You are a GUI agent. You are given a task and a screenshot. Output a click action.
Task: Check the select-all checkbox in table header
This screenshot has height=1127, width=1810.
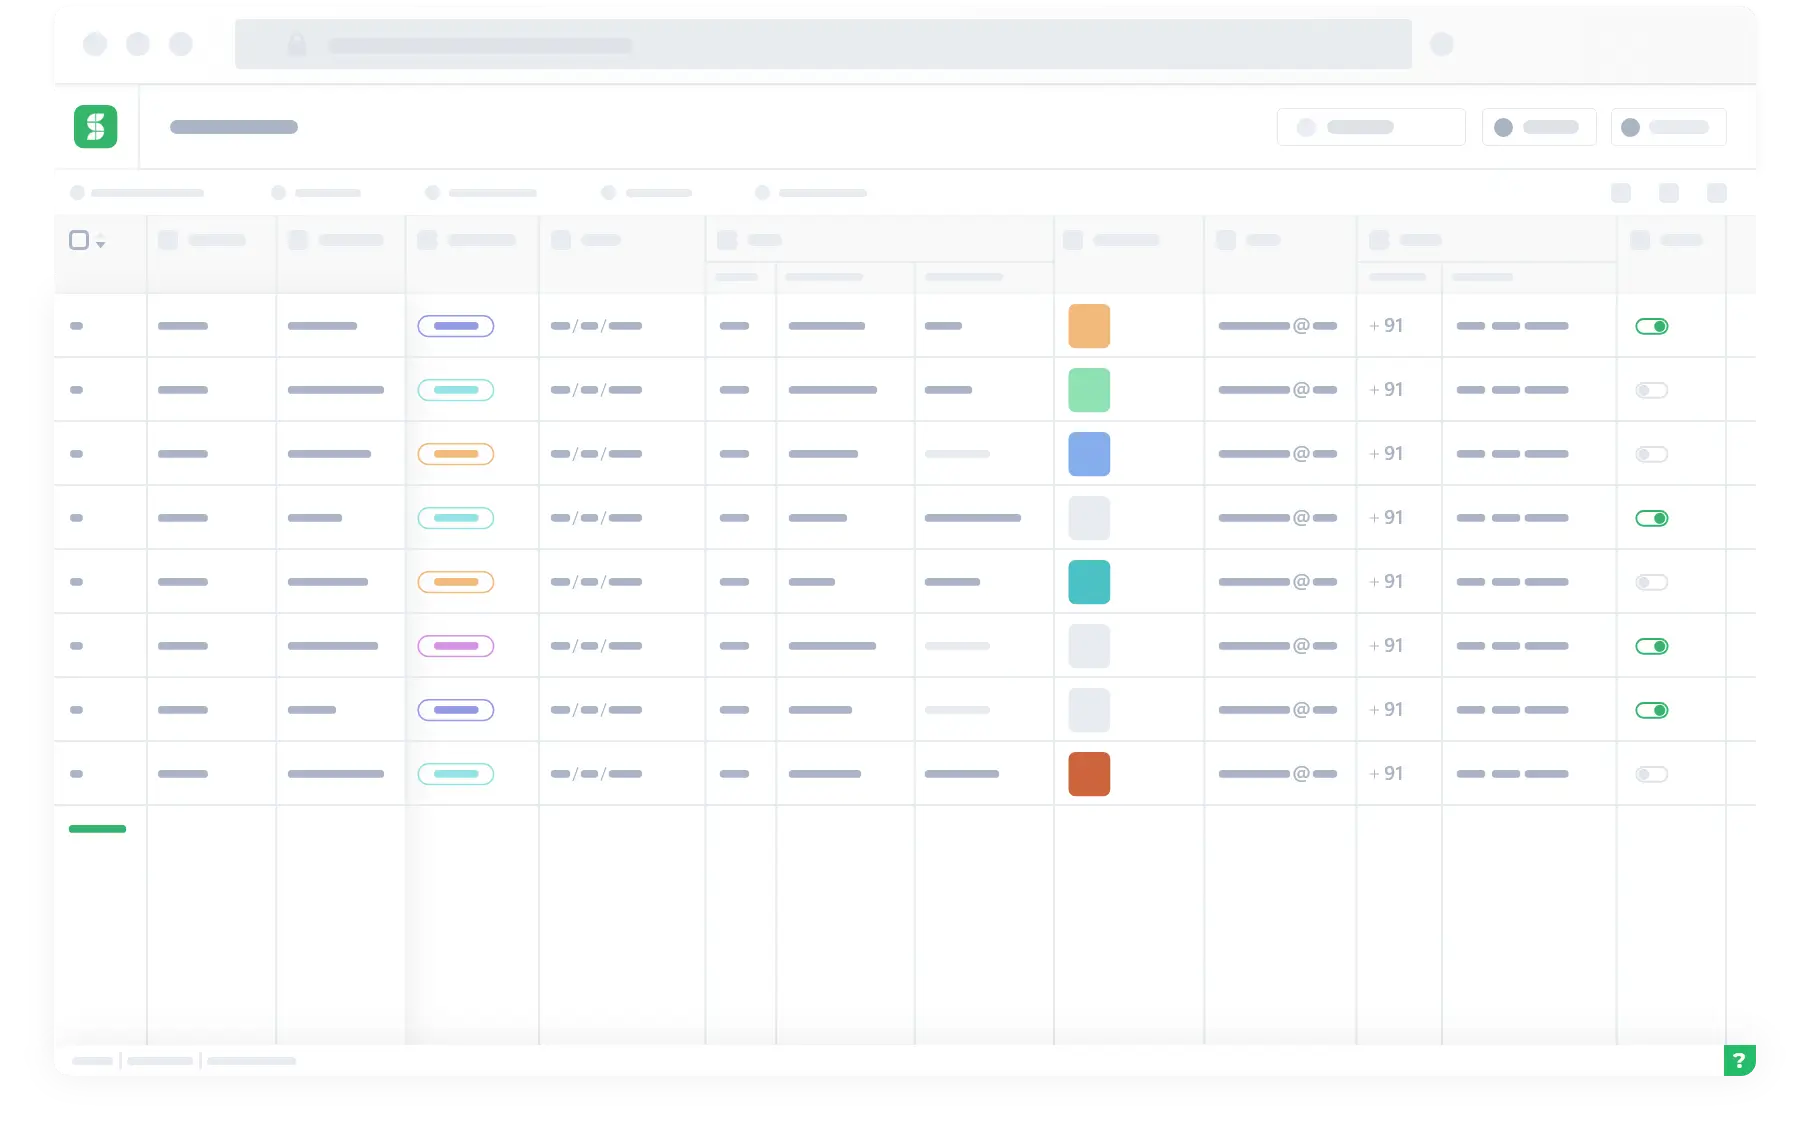[x=79, y=240]
